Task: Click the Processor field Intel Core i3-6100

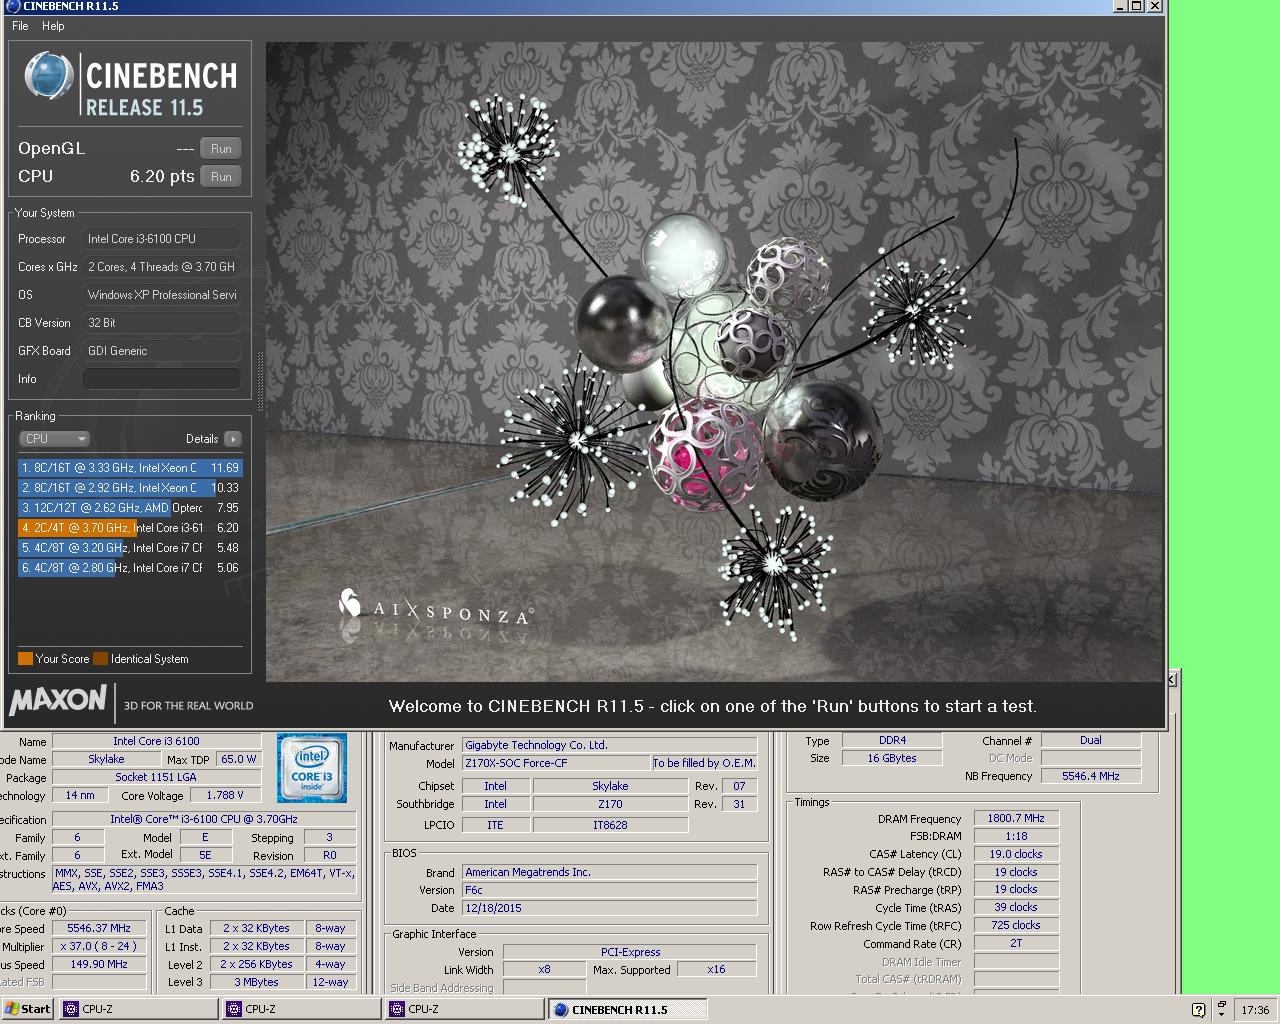Action: pos(162,239)
